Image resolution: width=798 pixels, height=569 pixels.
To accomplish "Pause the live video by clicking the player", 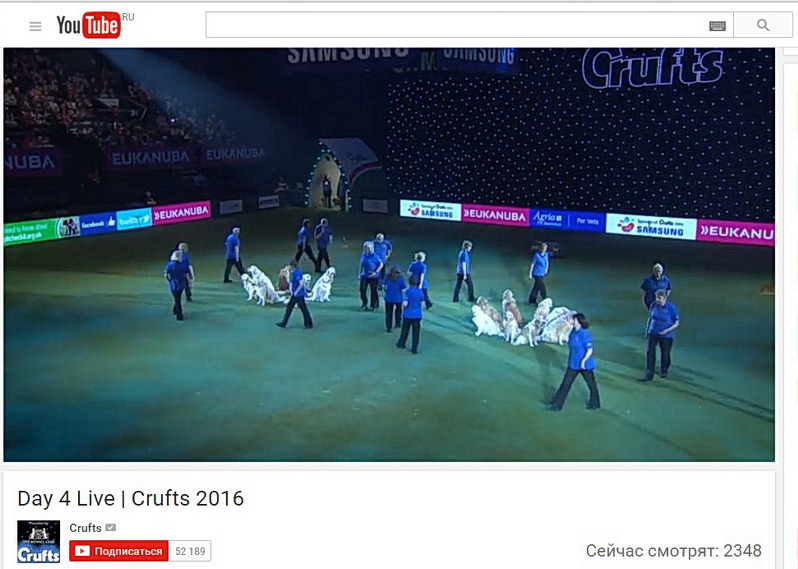I will click(389, 254).
